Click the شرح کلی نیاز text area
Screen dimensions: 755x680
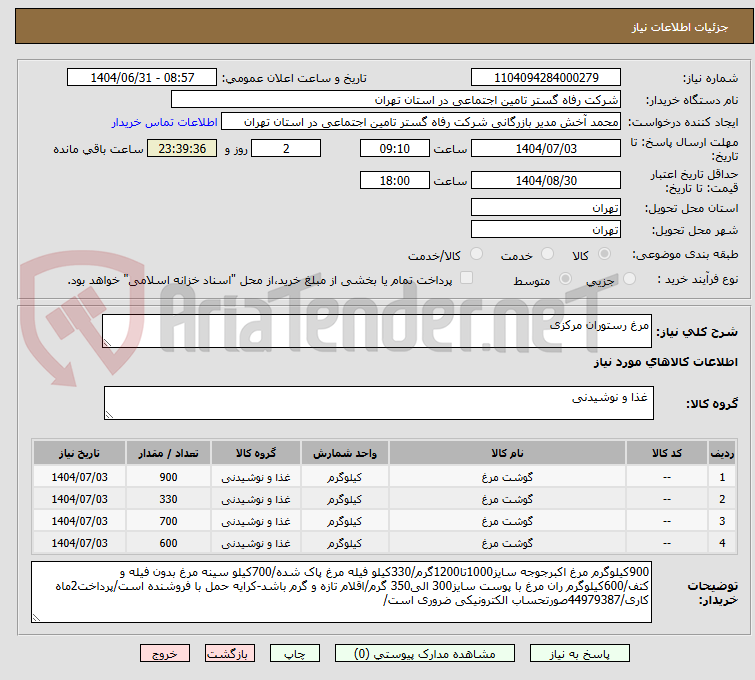pyautogui.click(x=378, y=332)
